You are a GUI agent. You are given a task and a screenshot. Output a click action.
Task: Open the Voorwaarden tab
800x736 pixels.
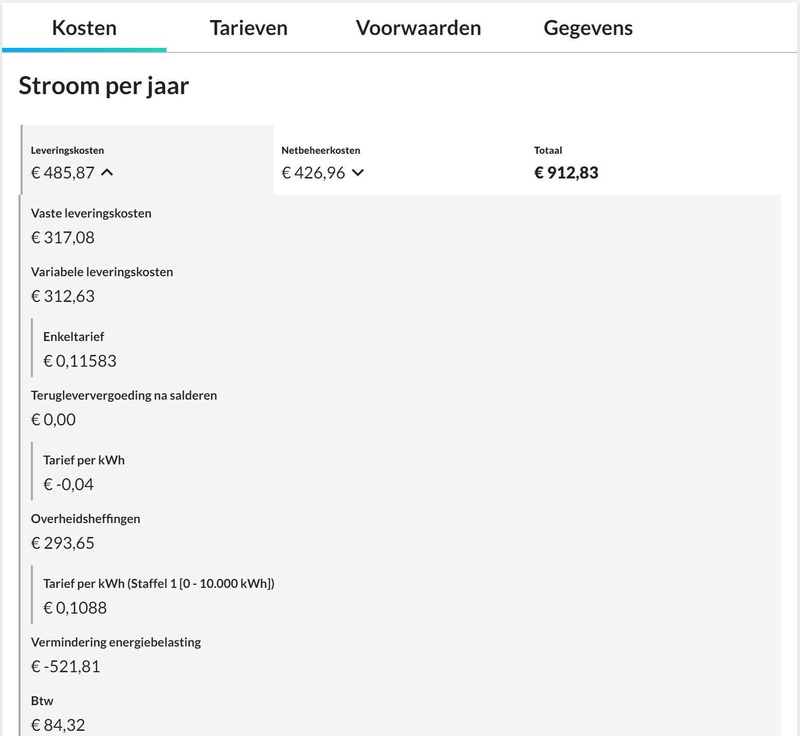click(x=418, y=27)
